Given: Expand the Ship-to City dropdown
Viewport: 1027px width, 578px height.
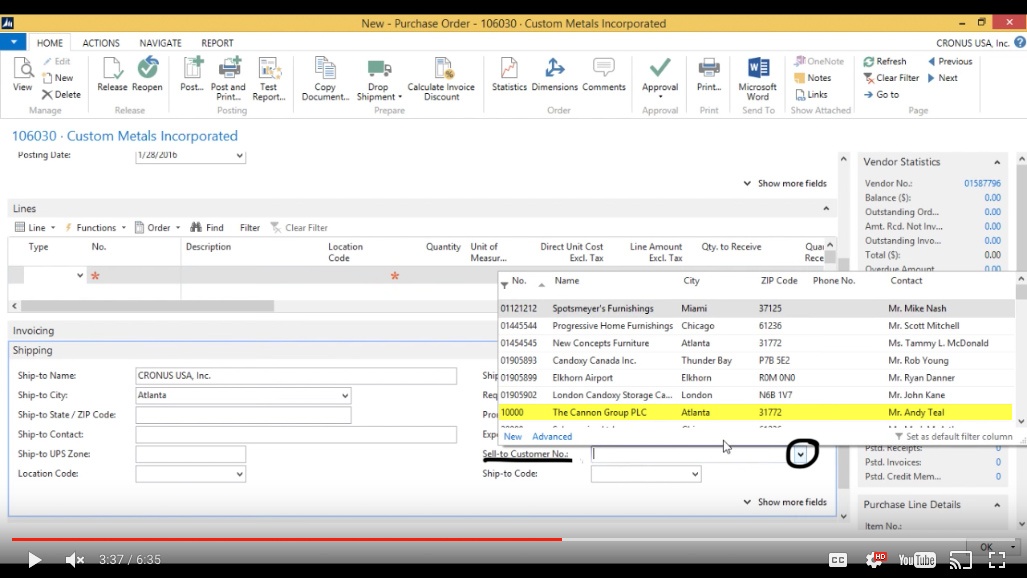Looking at the screenshot, I should [345, 395].
